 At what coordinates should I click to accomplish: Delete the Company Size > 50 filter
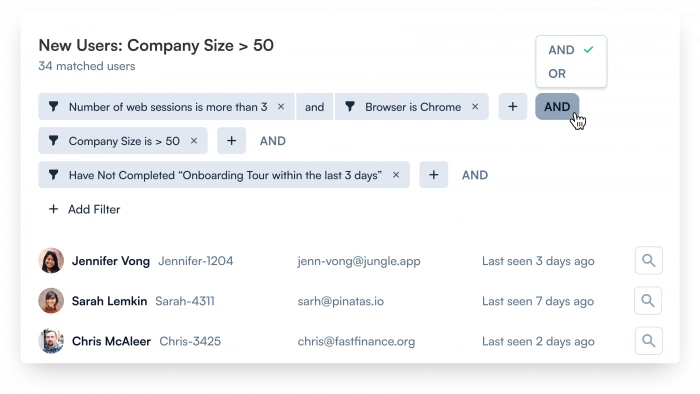point(194,141)
